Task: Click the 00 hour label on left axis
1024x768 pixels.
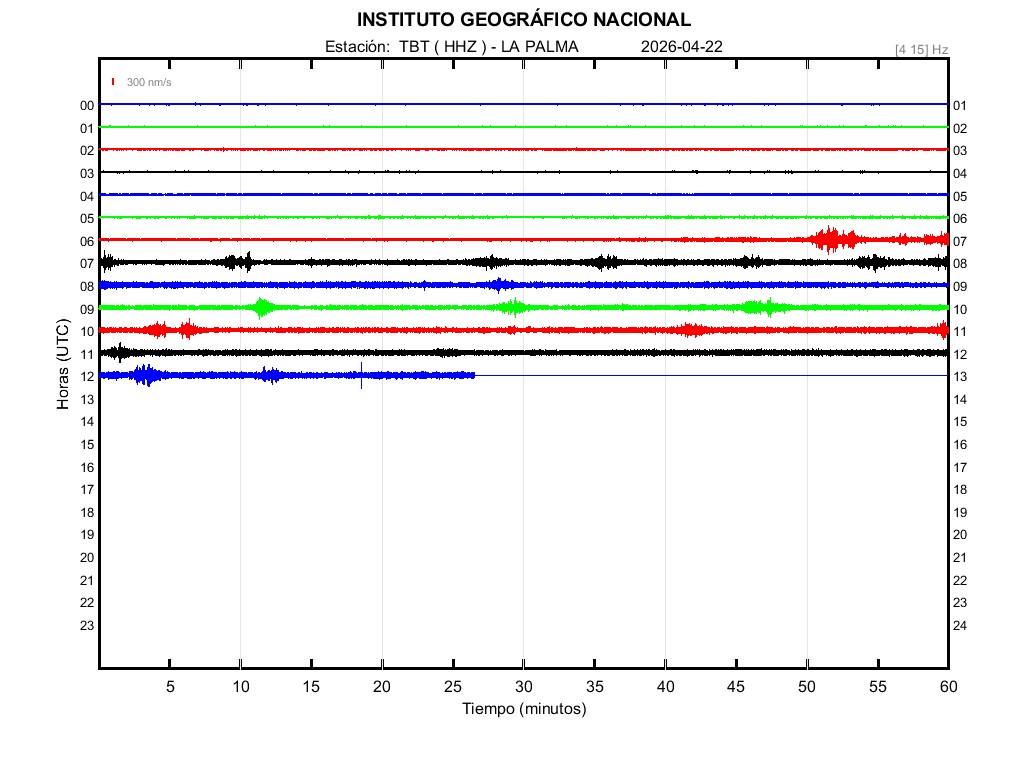Action: [x=87, y=105]
